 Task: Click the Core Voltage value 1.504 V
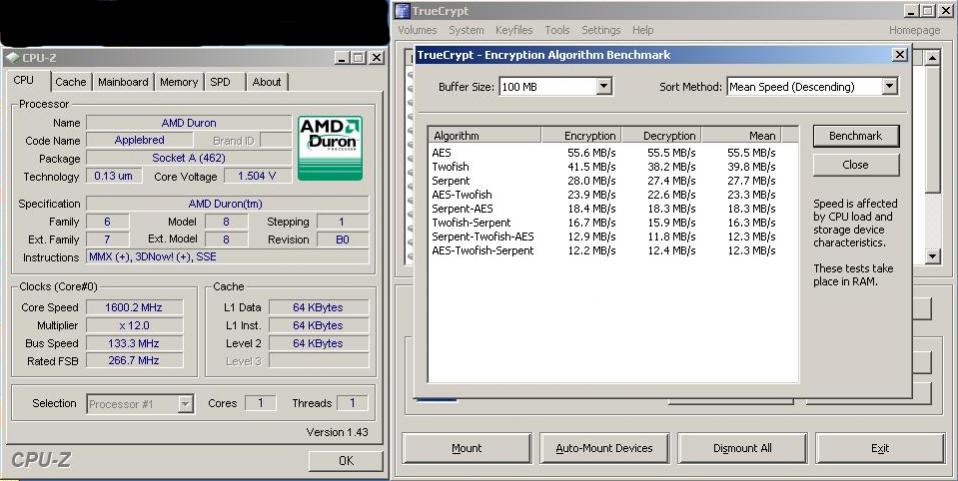[x=257, y=176]
